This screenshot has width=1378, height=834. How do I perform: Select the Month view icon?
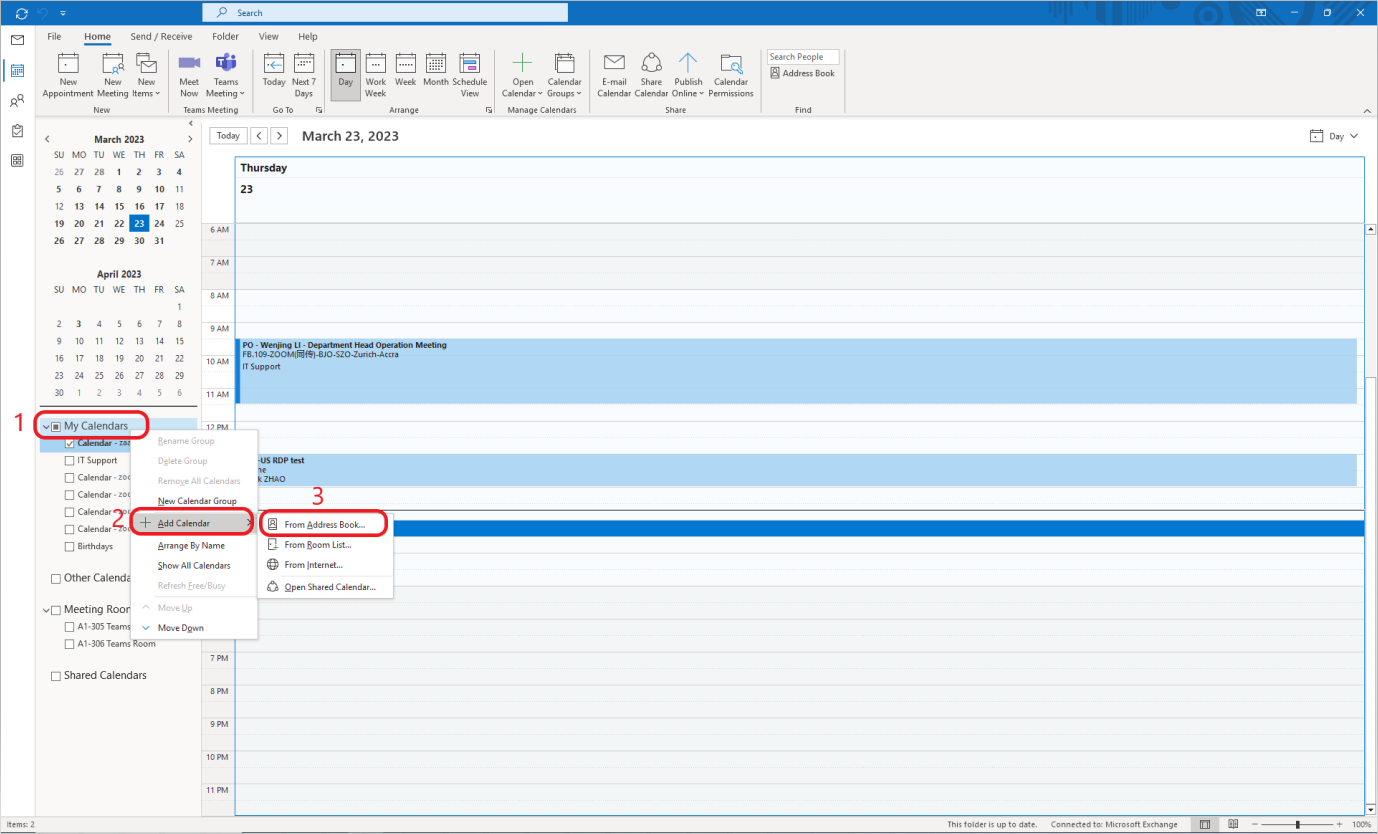[435, 74]
